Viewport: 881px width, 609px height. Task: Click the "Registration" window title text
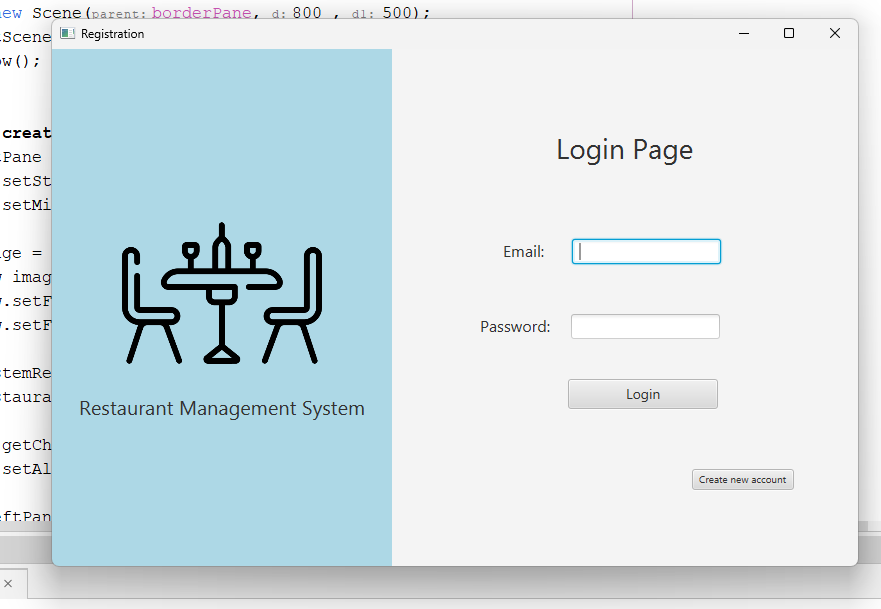coord(112,34)
